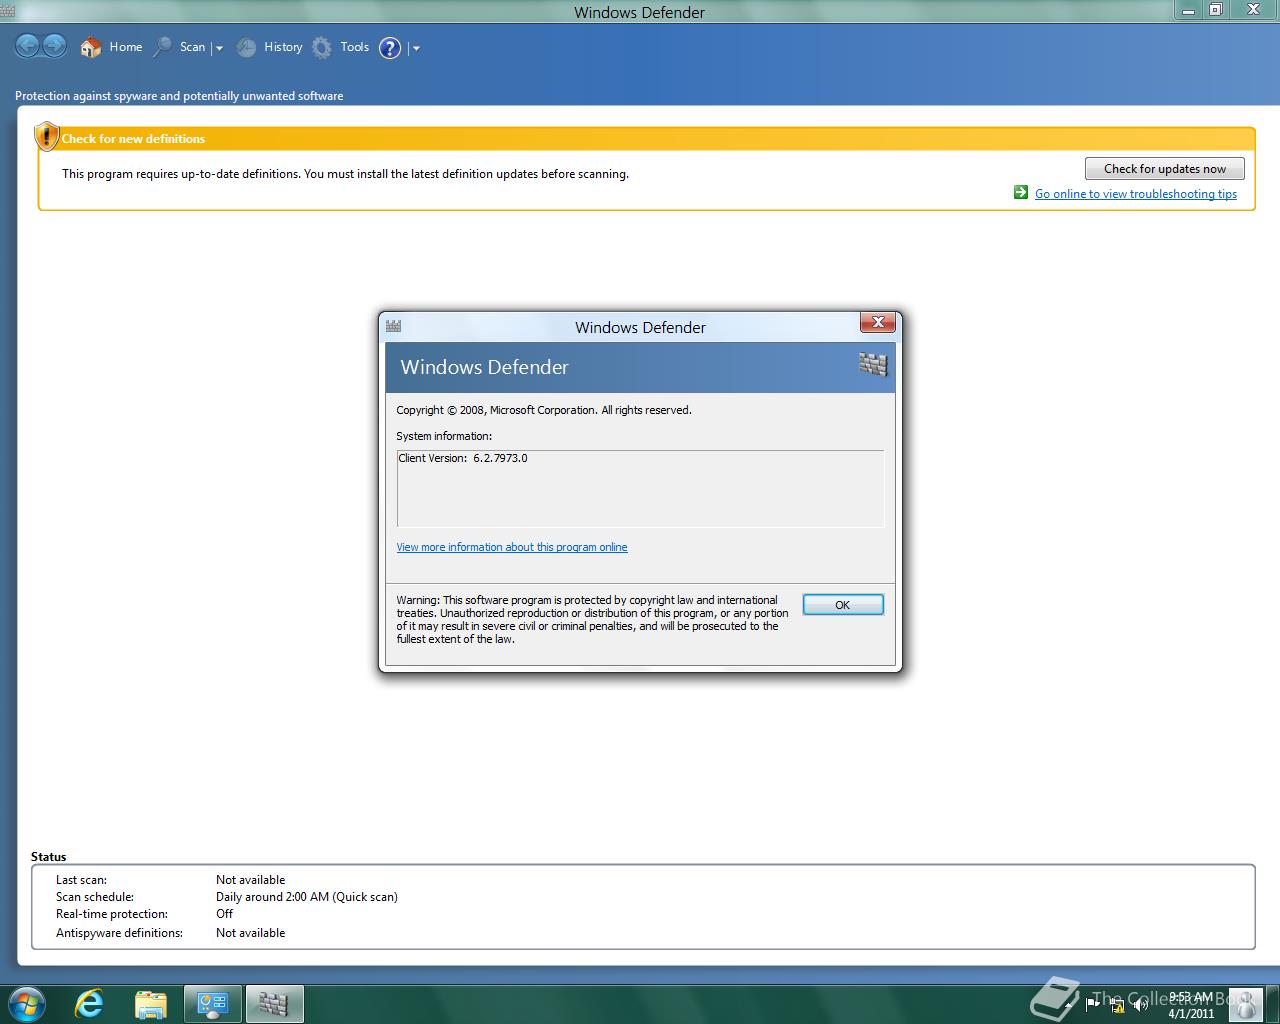Image resolution: width=1280 pixels, height=1024 pixels.
Task: Minimize the main Windows Defender window
Action: [1188, 10]
